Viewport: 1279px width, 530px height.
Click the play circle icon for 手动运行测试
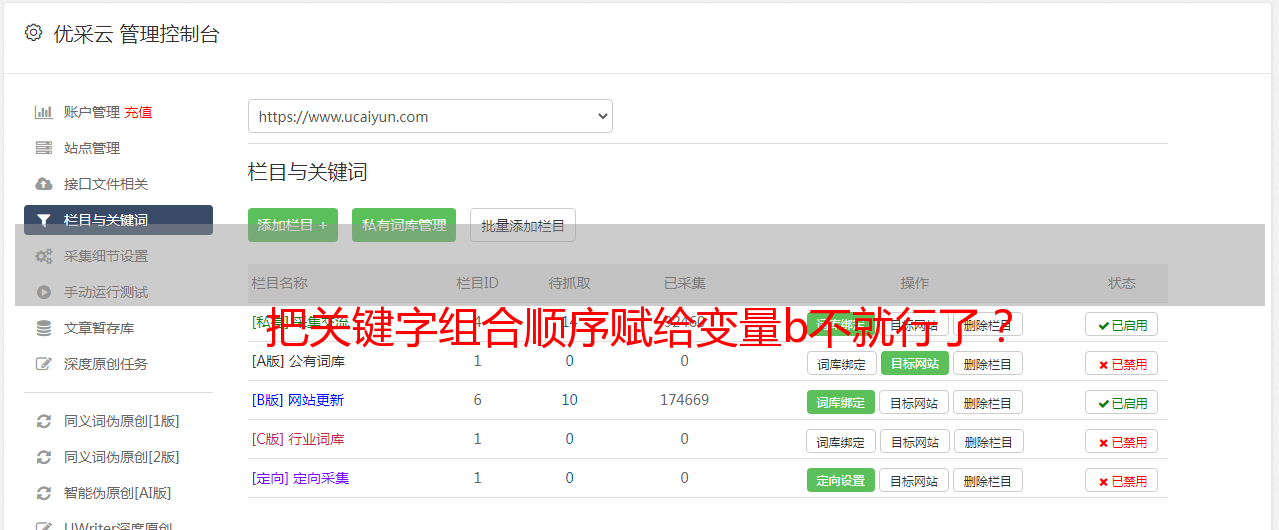[43, 292]
